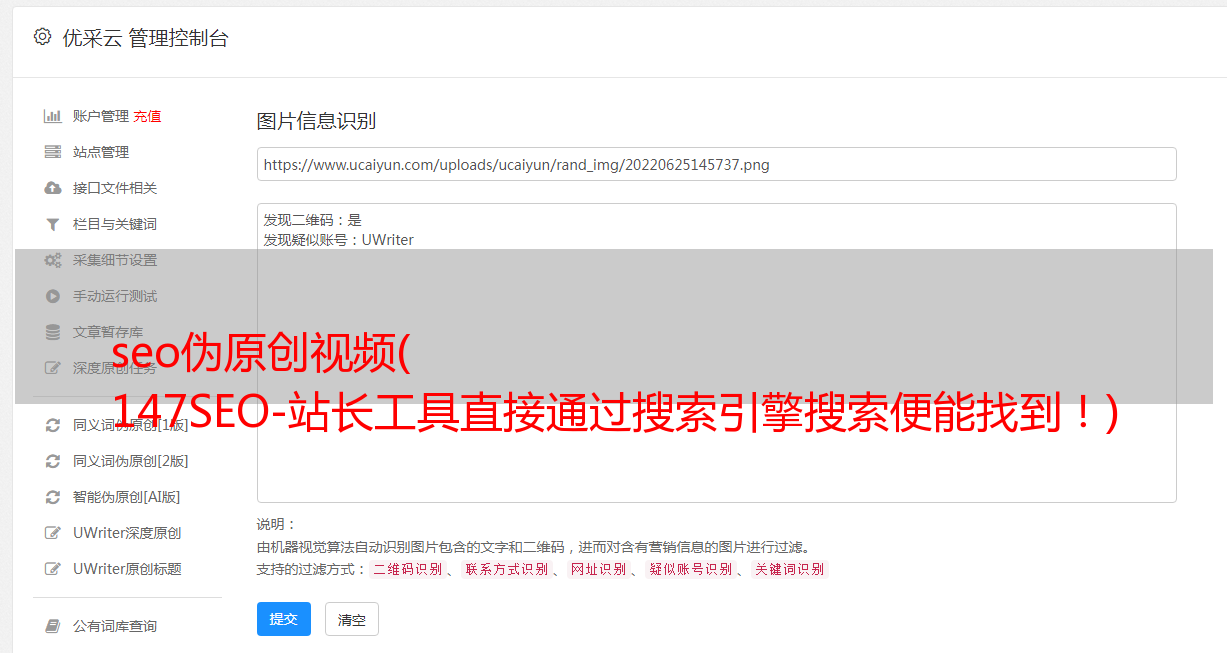Click the refresh icon beside 同义词伪原创[1版]

(x=53, y=425)
